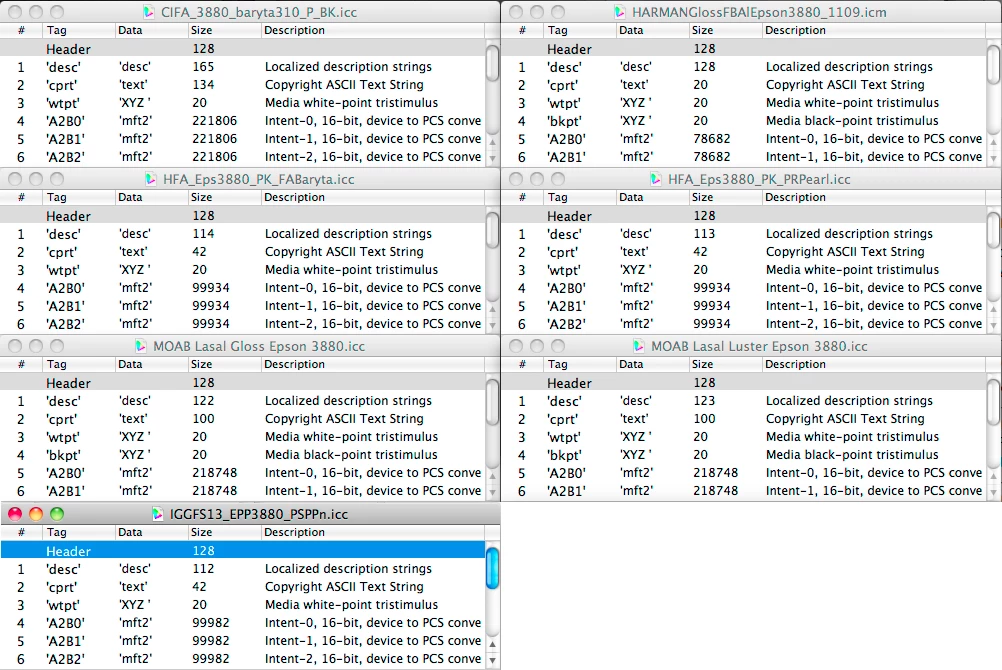The height and width of the screenshot is (670, 1002).
Task: Select 'desc' row sized 123 in MOAB Luster
Action: tap(744, 400)
